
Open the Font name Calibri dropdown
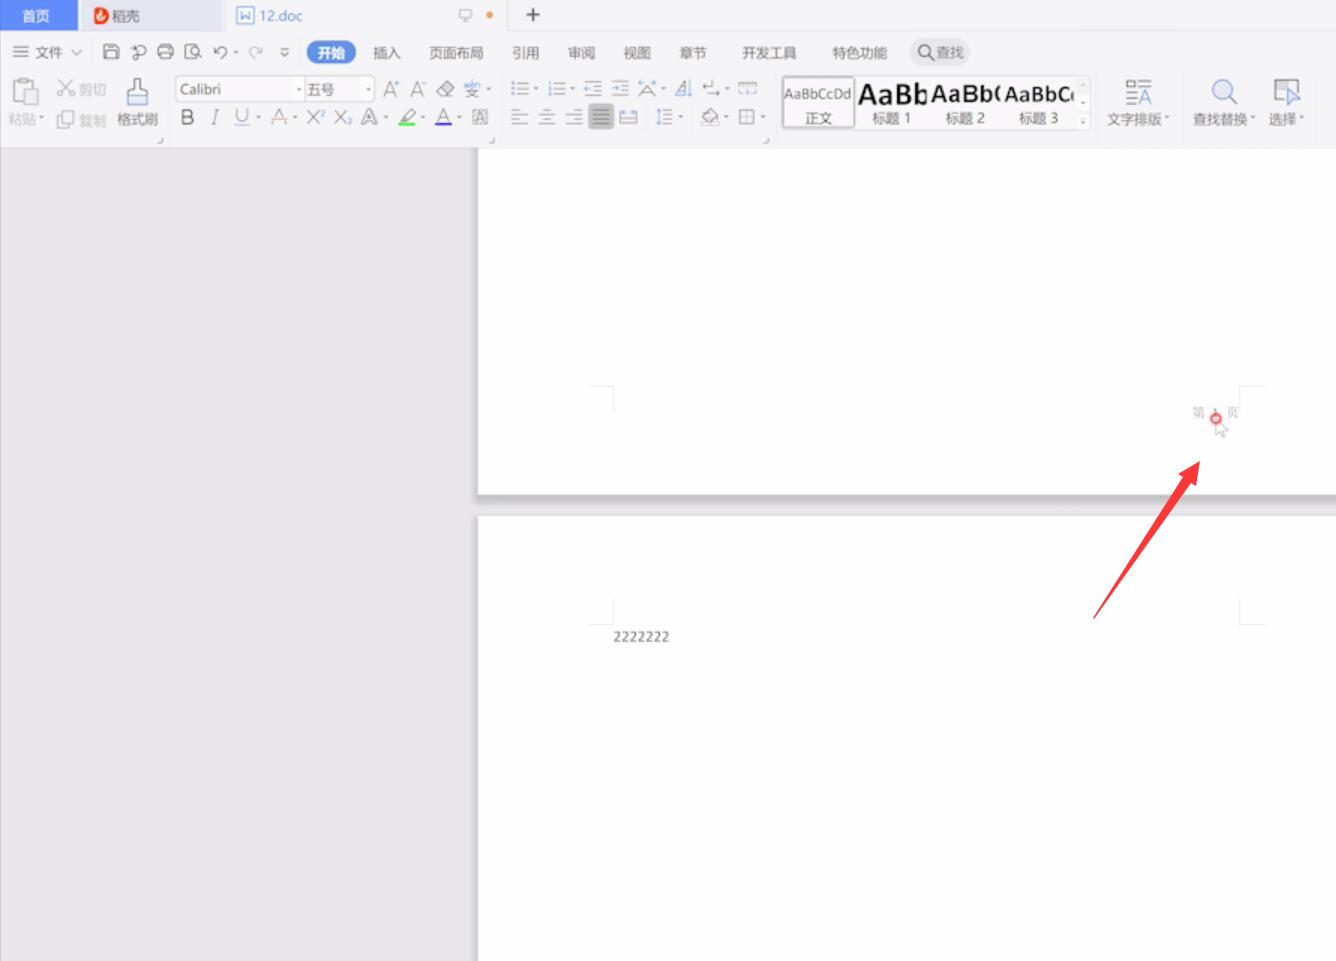(298, 90)
